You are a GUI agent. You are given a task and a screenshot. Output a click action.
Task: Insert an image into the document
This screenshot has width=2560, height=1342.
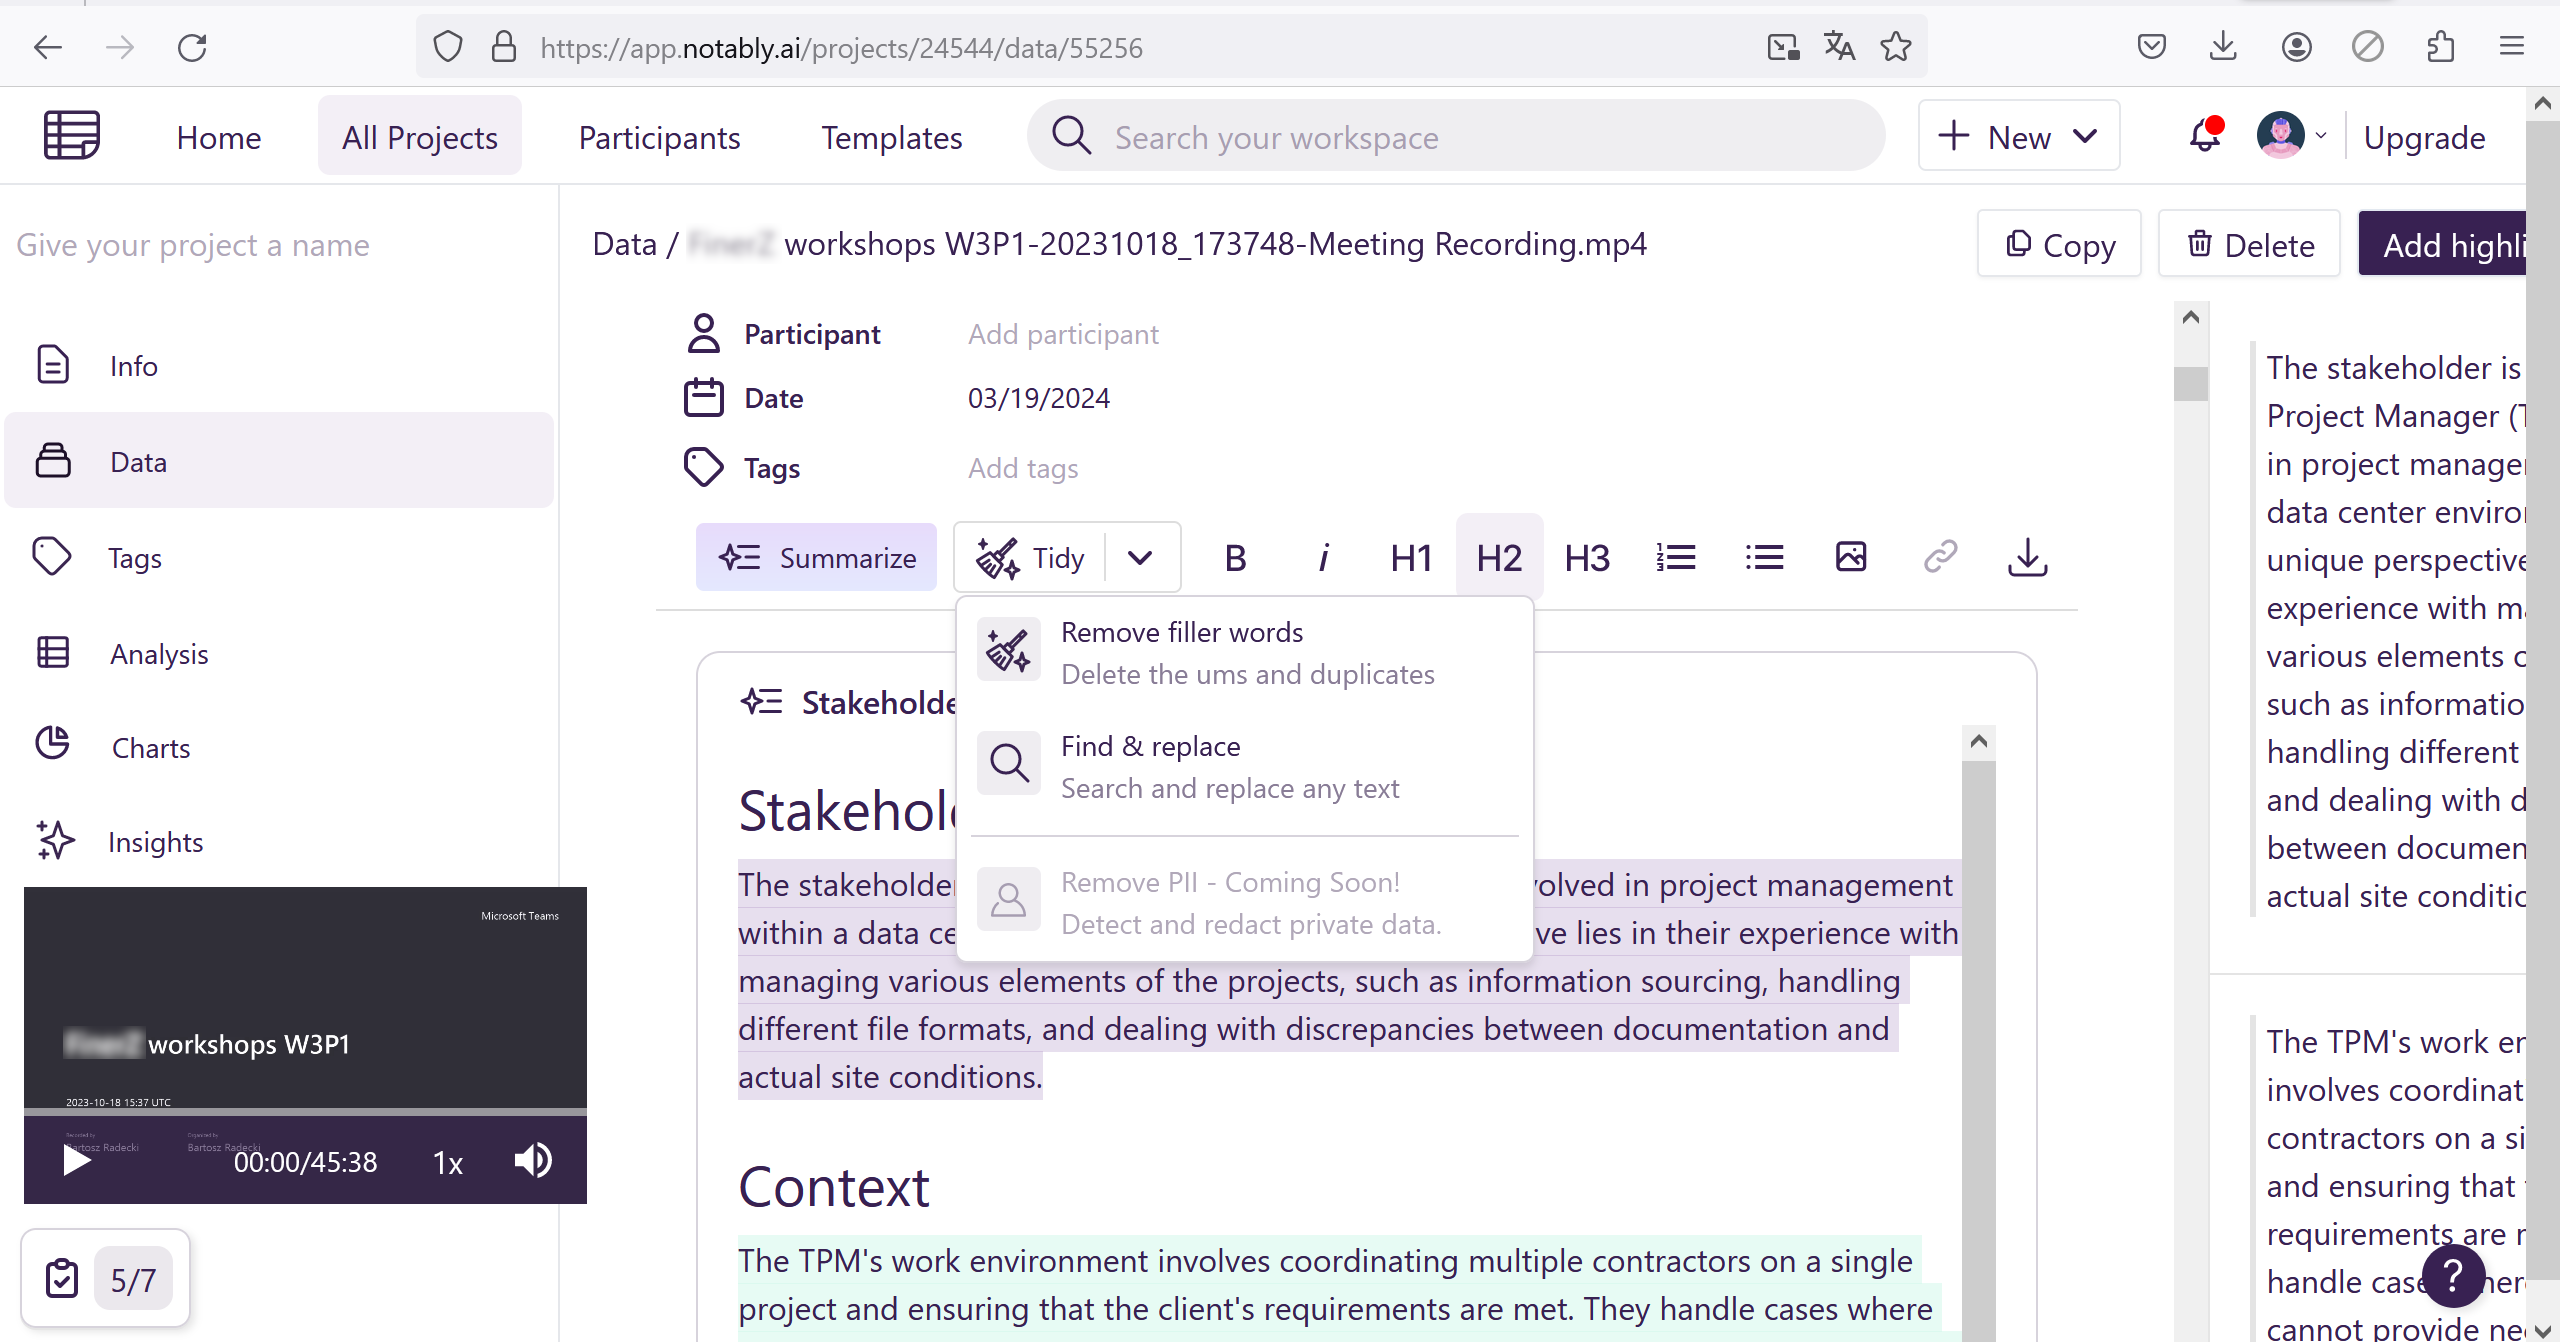coord(1851,557)
